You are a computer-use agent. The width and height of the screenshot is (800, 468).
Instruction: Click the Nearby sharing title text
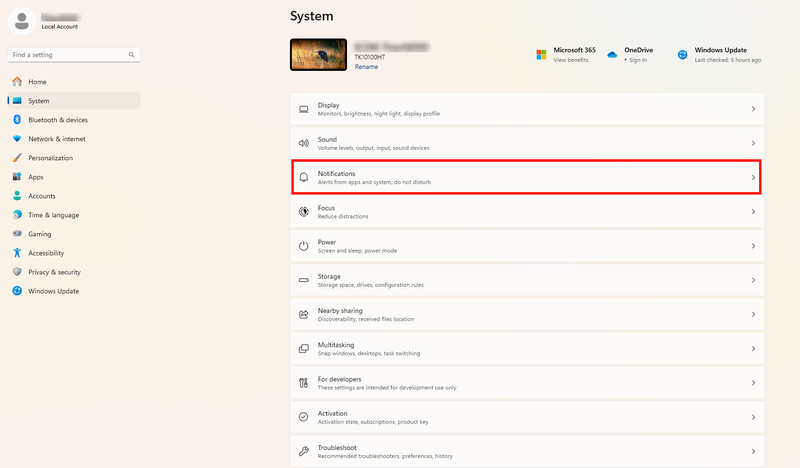pos(340,310)
